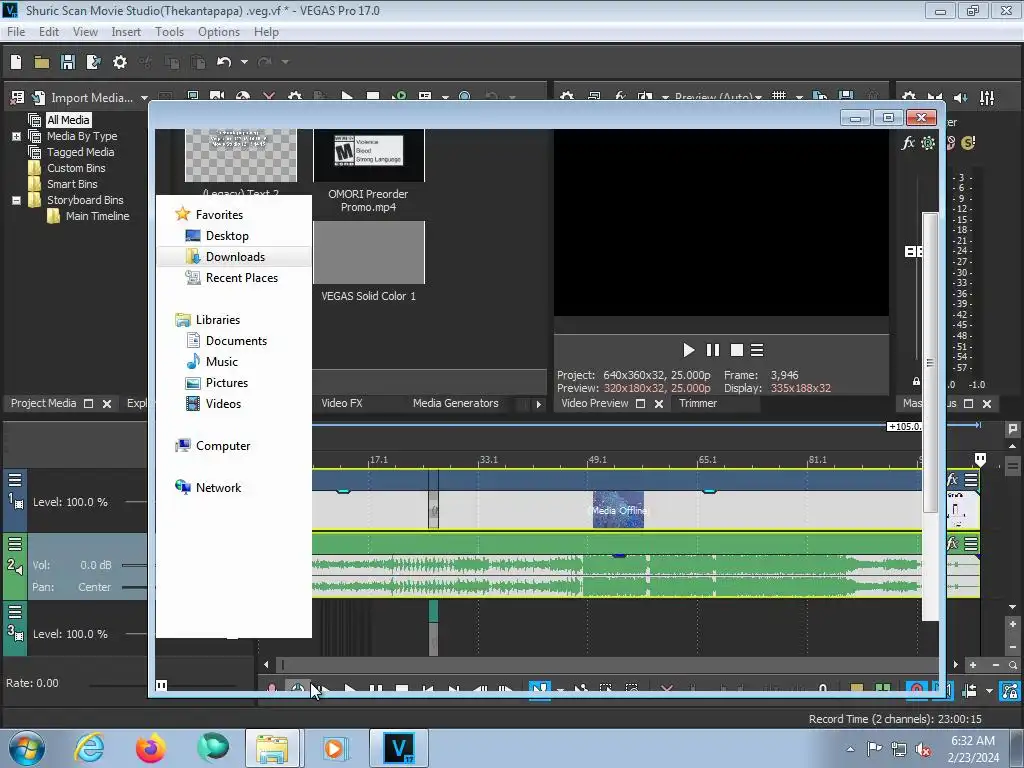Click the marker flag icon above the scrollbar
Image resolution: width=1024 pixels, height=768 pixels.
[x=1013, y=429]
